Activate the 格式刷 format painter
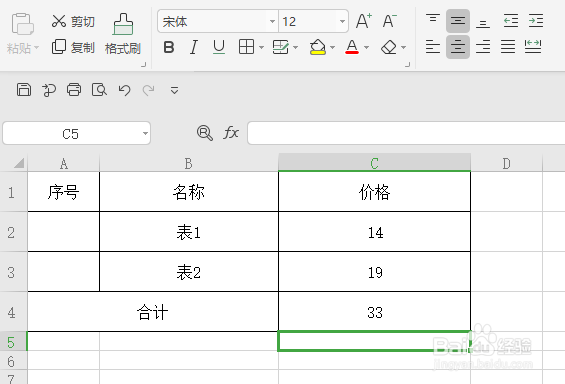 tap(123, 34)
